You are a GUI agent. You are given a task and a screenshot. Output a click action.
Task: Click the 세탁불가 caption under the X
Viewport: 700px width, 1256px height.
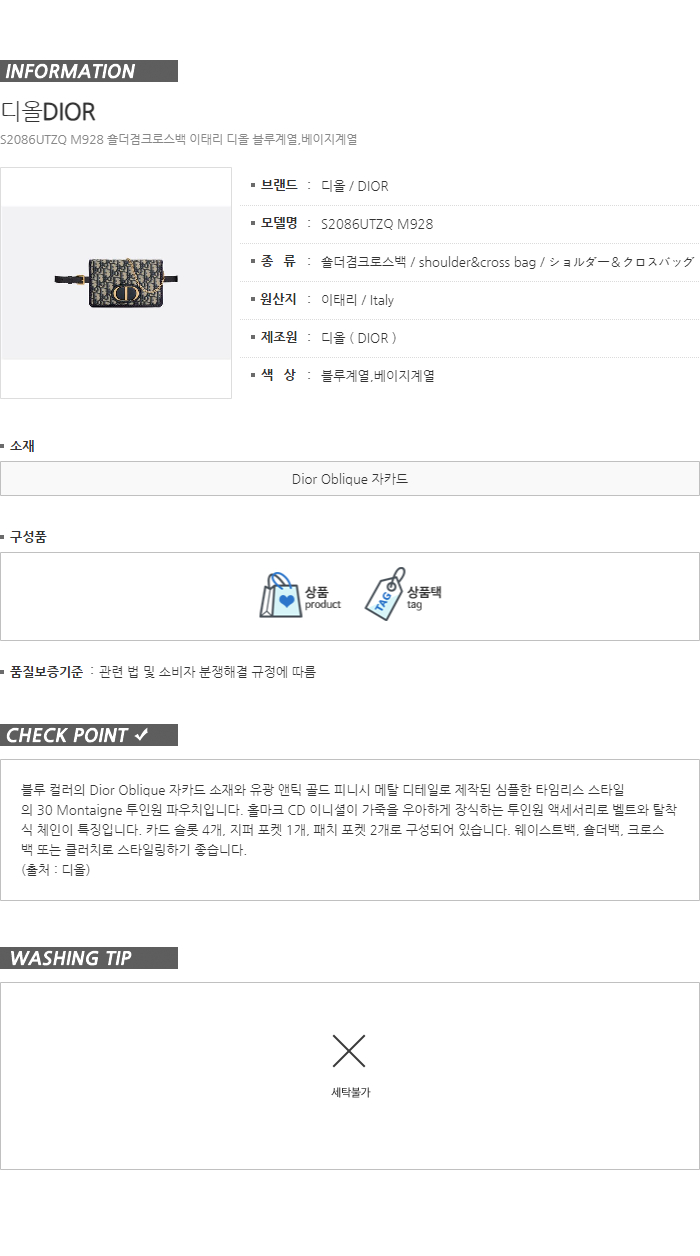click(x=351, y=1093)
